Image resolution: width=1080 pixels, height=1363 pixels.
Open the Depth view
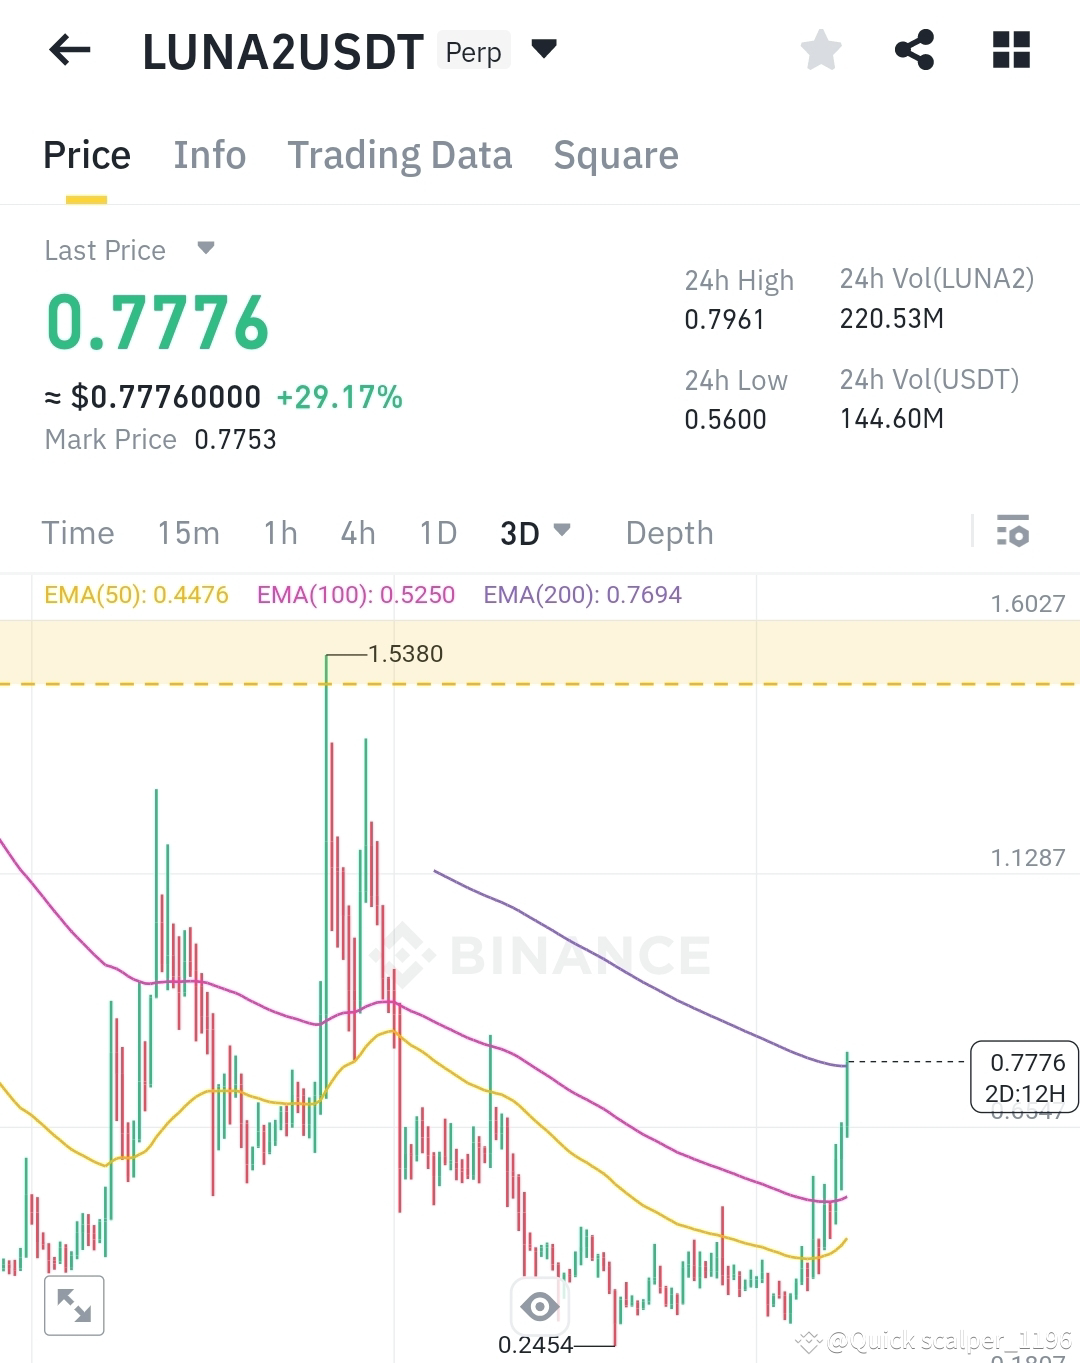(668, 532)
